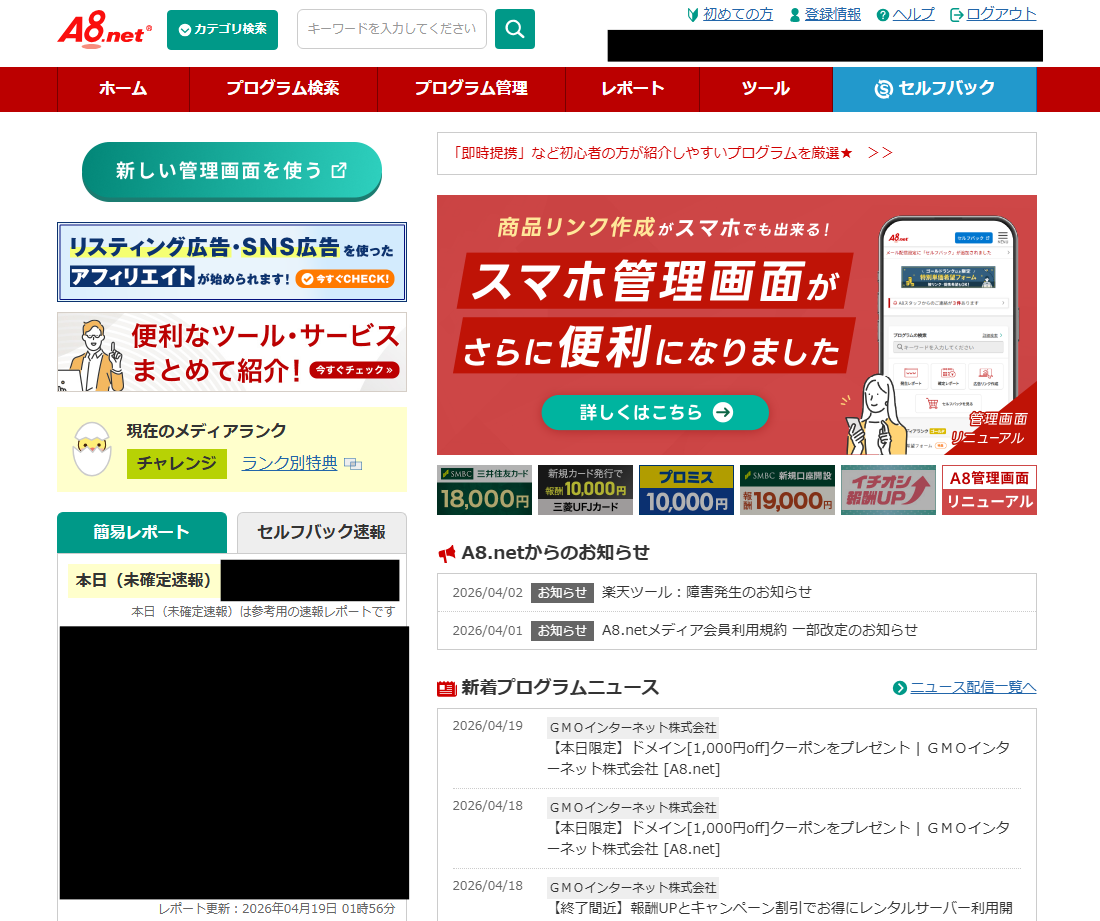This screenshot has width=1100, height=921.
Task: Open the セルフバック menu tab
Action: coord(934,89)
